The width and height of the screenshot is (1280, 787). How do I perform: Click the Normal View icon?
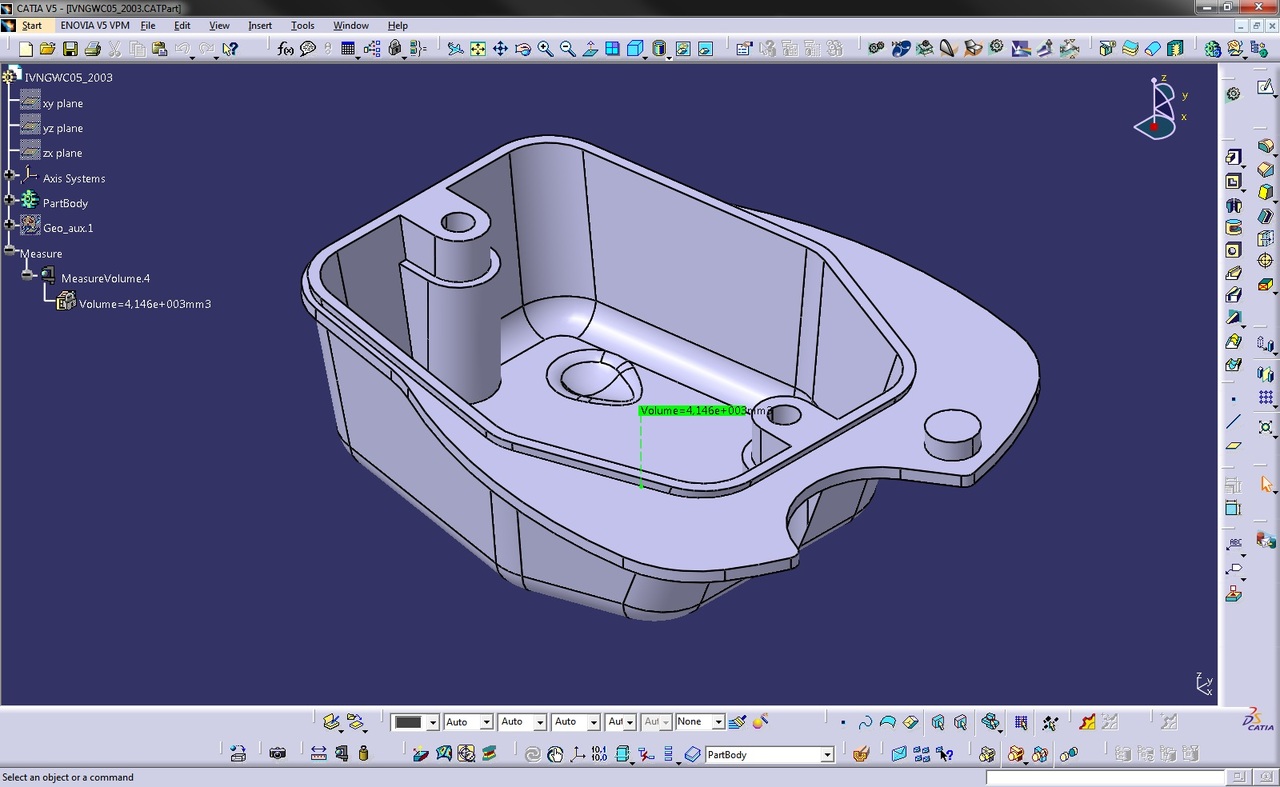(590, 48)
